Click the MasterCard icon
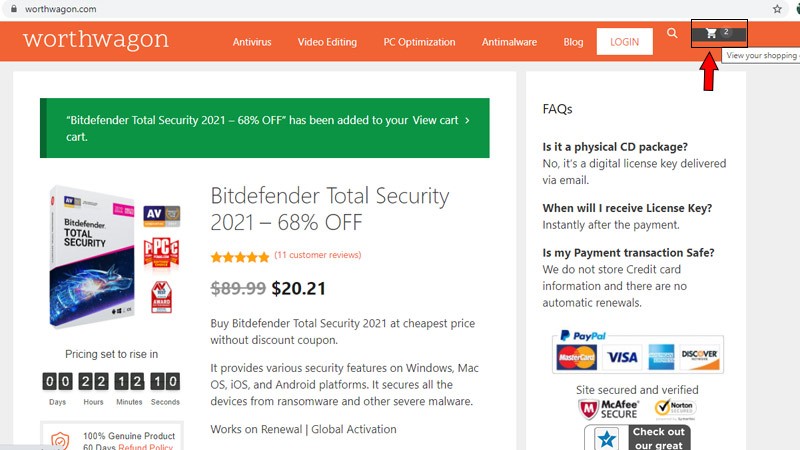The width and height of the screenshot is (800, 450). tap(577, 358)
